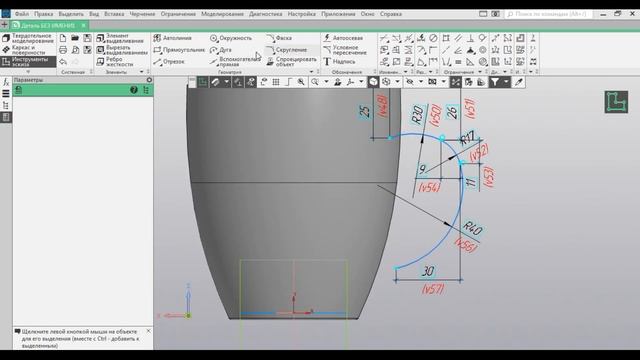The width and height of the screenshot is (640, 360).
Task: Open Моделирование menu
Action: [222, 14]
